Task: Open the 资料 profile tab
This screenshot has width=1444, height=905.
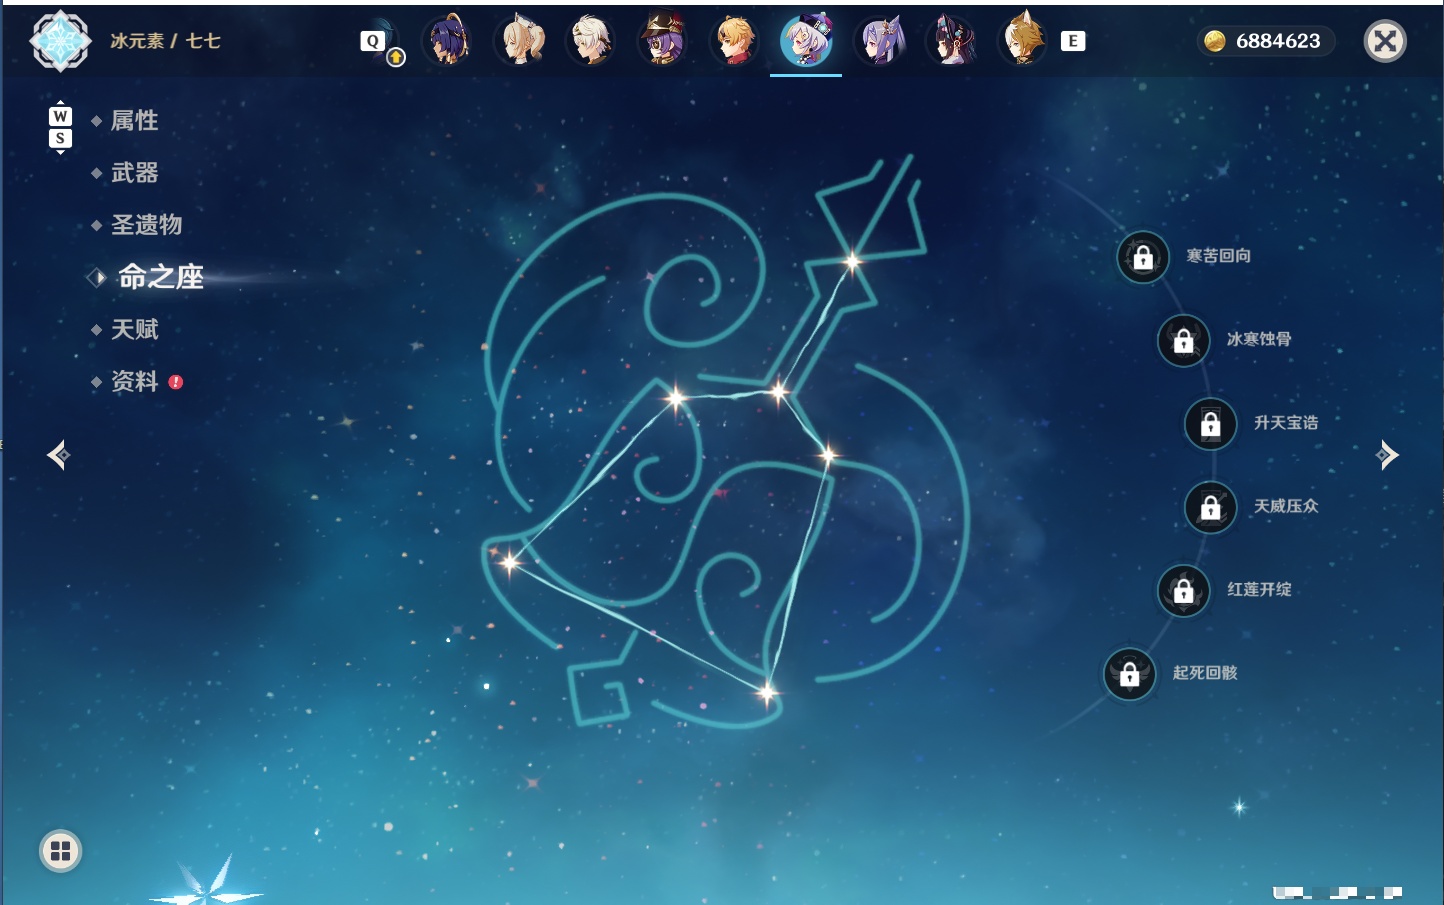Action: tap(134, 381)
